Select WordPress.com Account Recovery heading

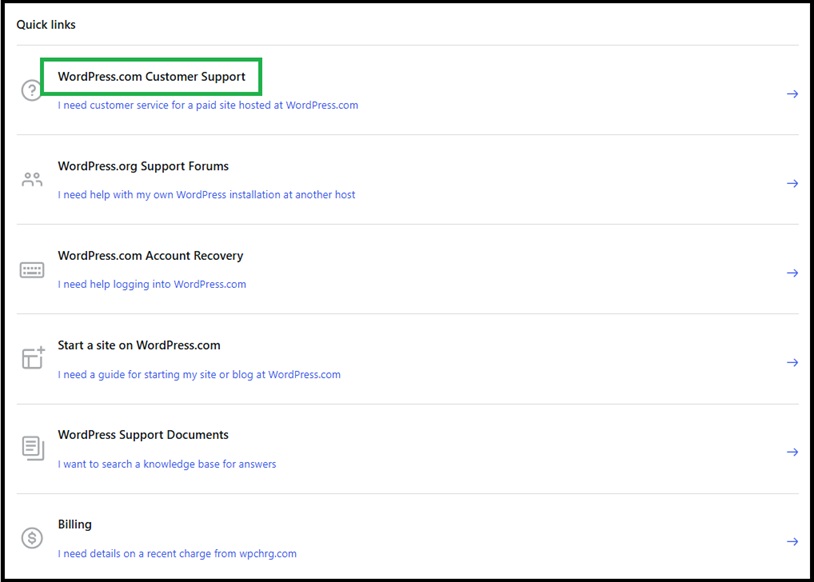point(150,256)
